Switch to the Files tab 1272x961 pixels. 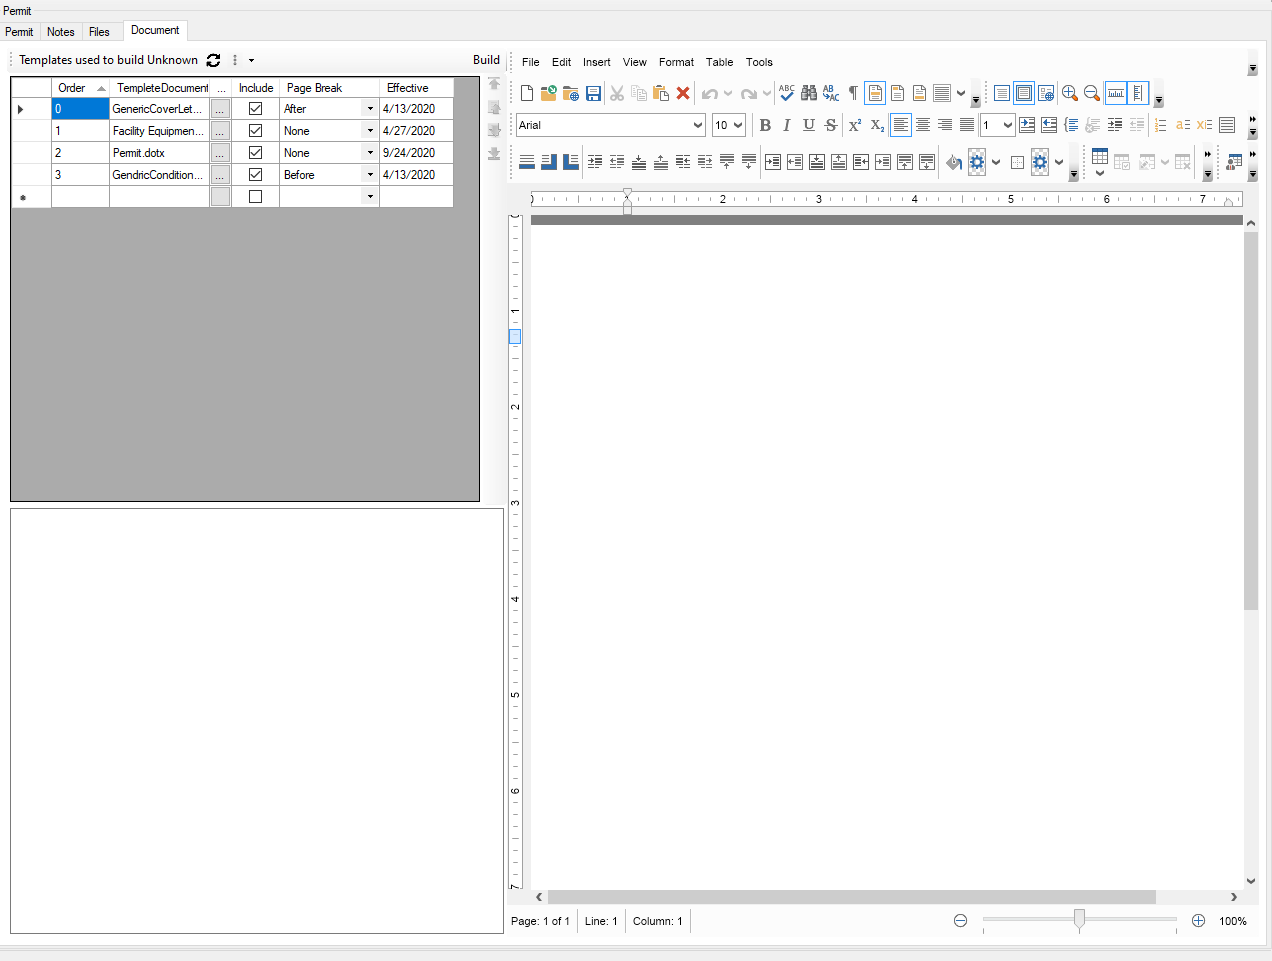click(x=100, y=31)
